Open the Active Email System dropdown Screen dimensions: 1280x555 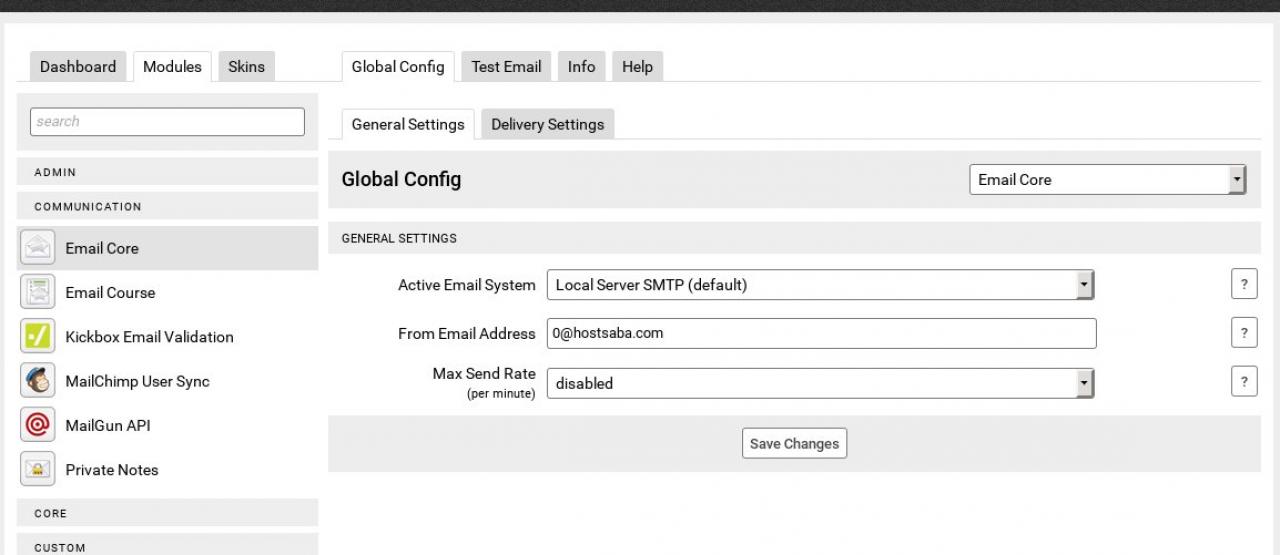(820, 285)
